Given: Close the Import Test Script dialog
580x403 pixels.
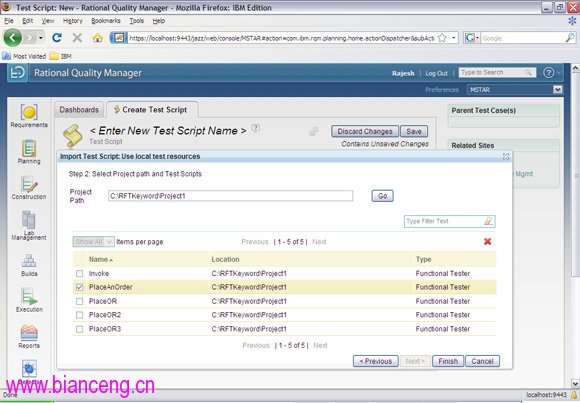Looking at the screenshot, I should tap(506, 157).
